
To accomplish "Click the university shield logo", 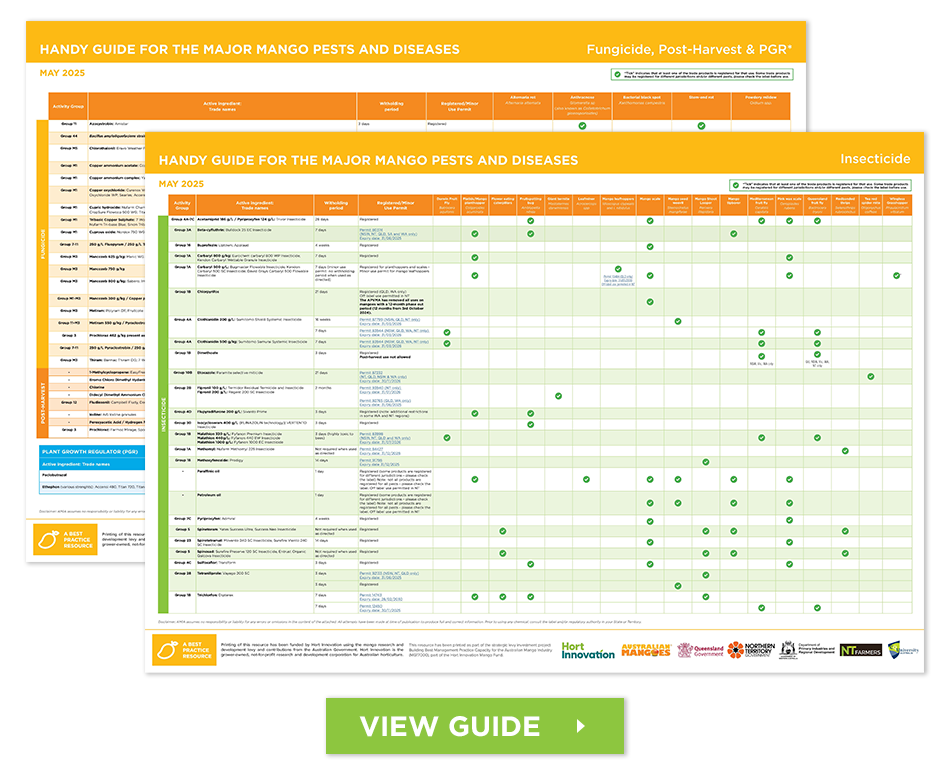I will (903, 650).
